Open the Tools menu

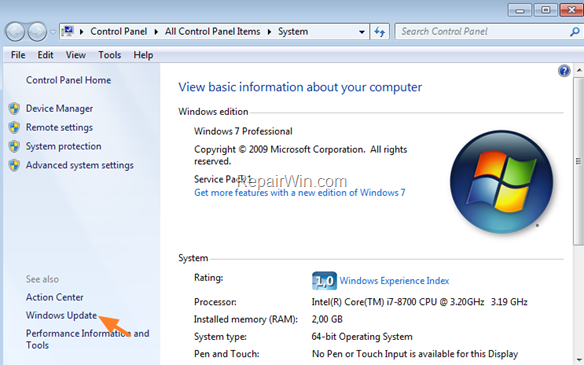(110, 55)
